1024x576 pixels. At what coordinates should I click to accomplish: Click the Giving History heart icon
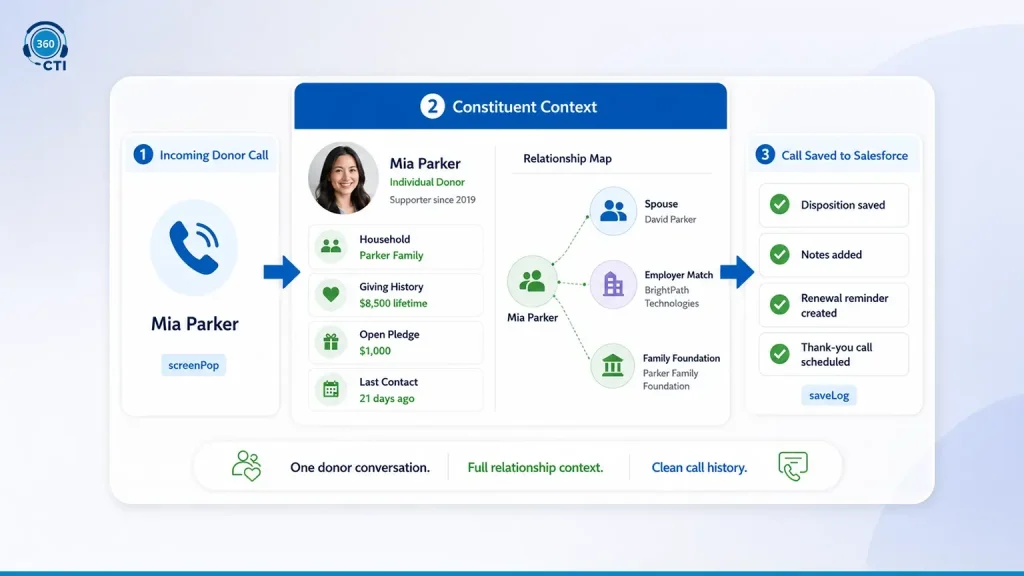tap(331, 294)
